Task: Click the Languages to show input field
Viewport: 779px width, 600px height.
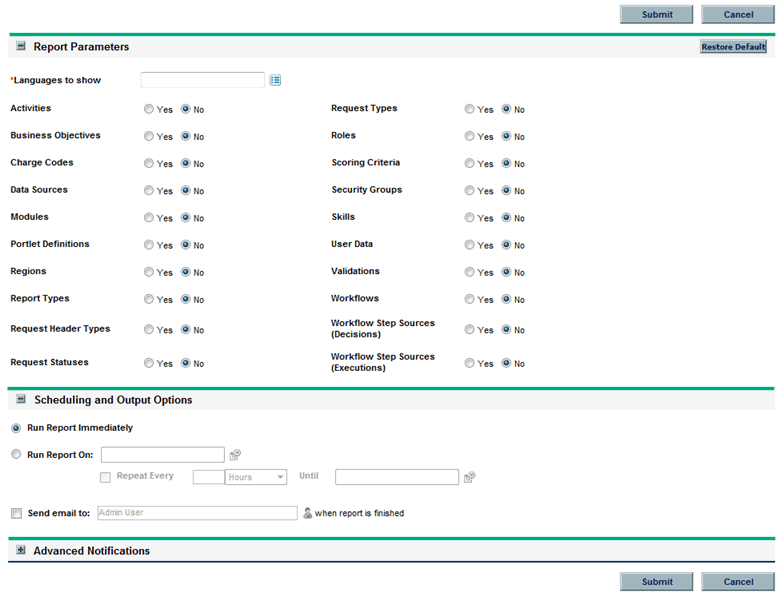Action: pos(202,80)
